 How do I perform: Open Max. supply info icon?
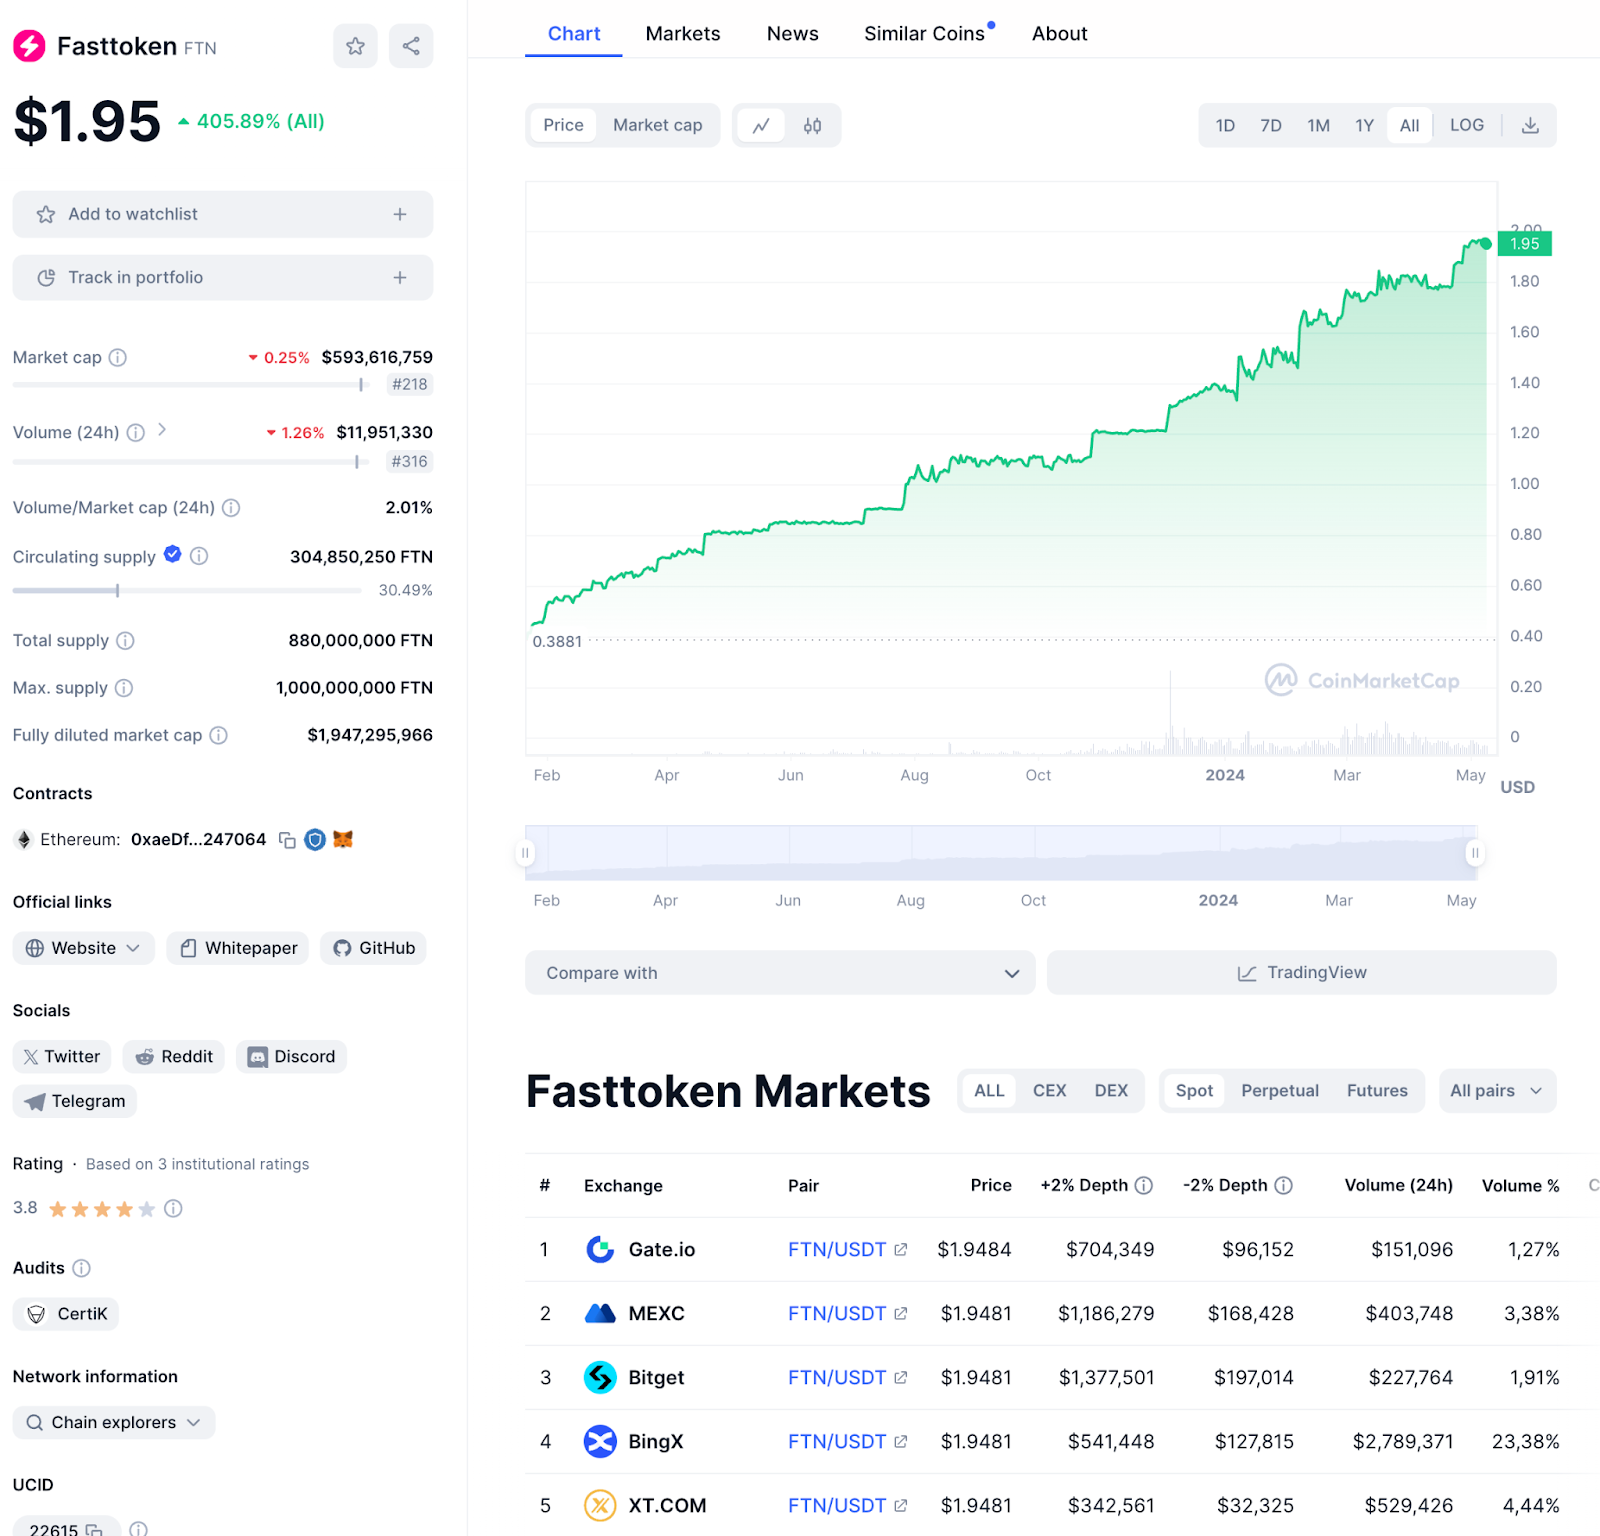pyautogui.click(x=124, y=688)
